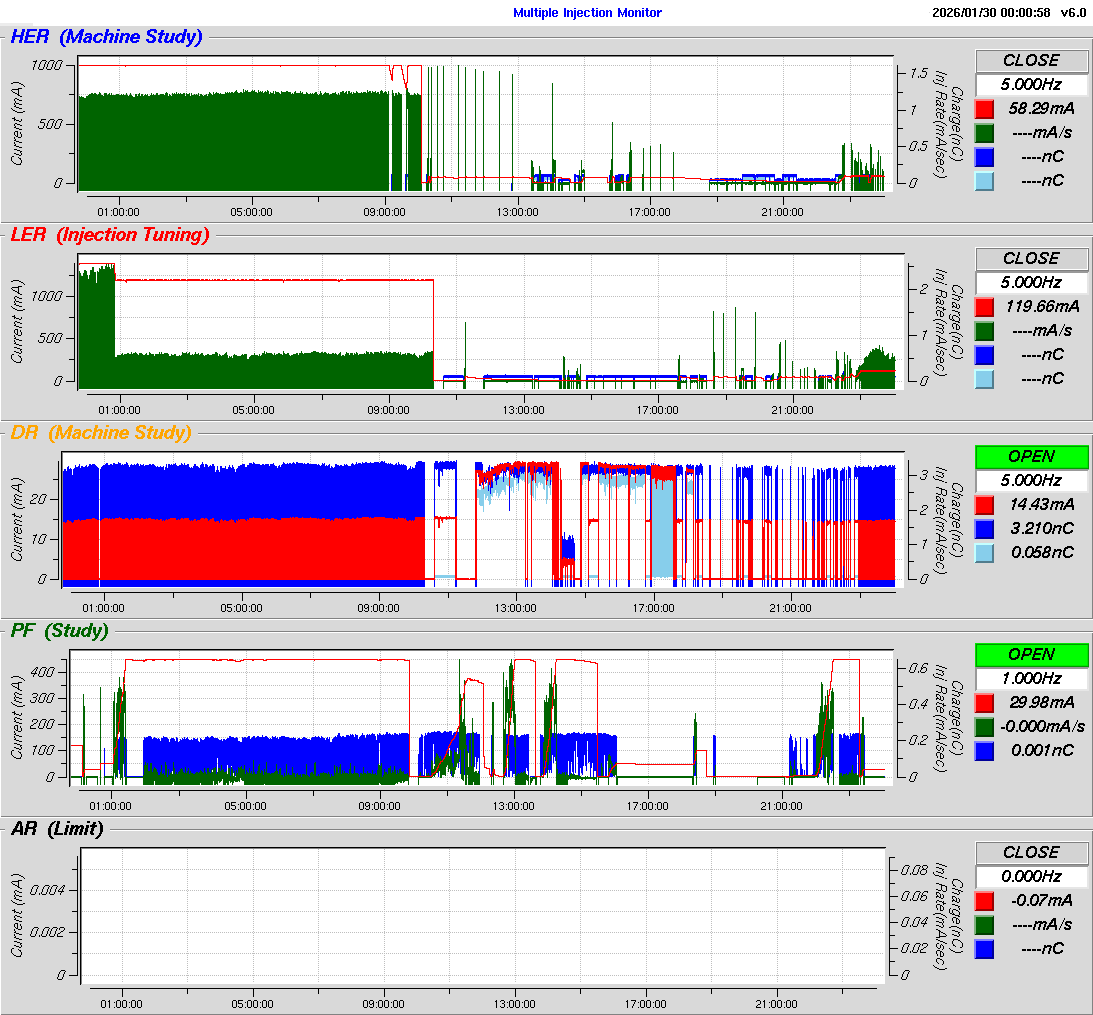Click the LER CLOSE status button
This screenshot has width=1093, height=1015.
click(x=1031, y=258)
